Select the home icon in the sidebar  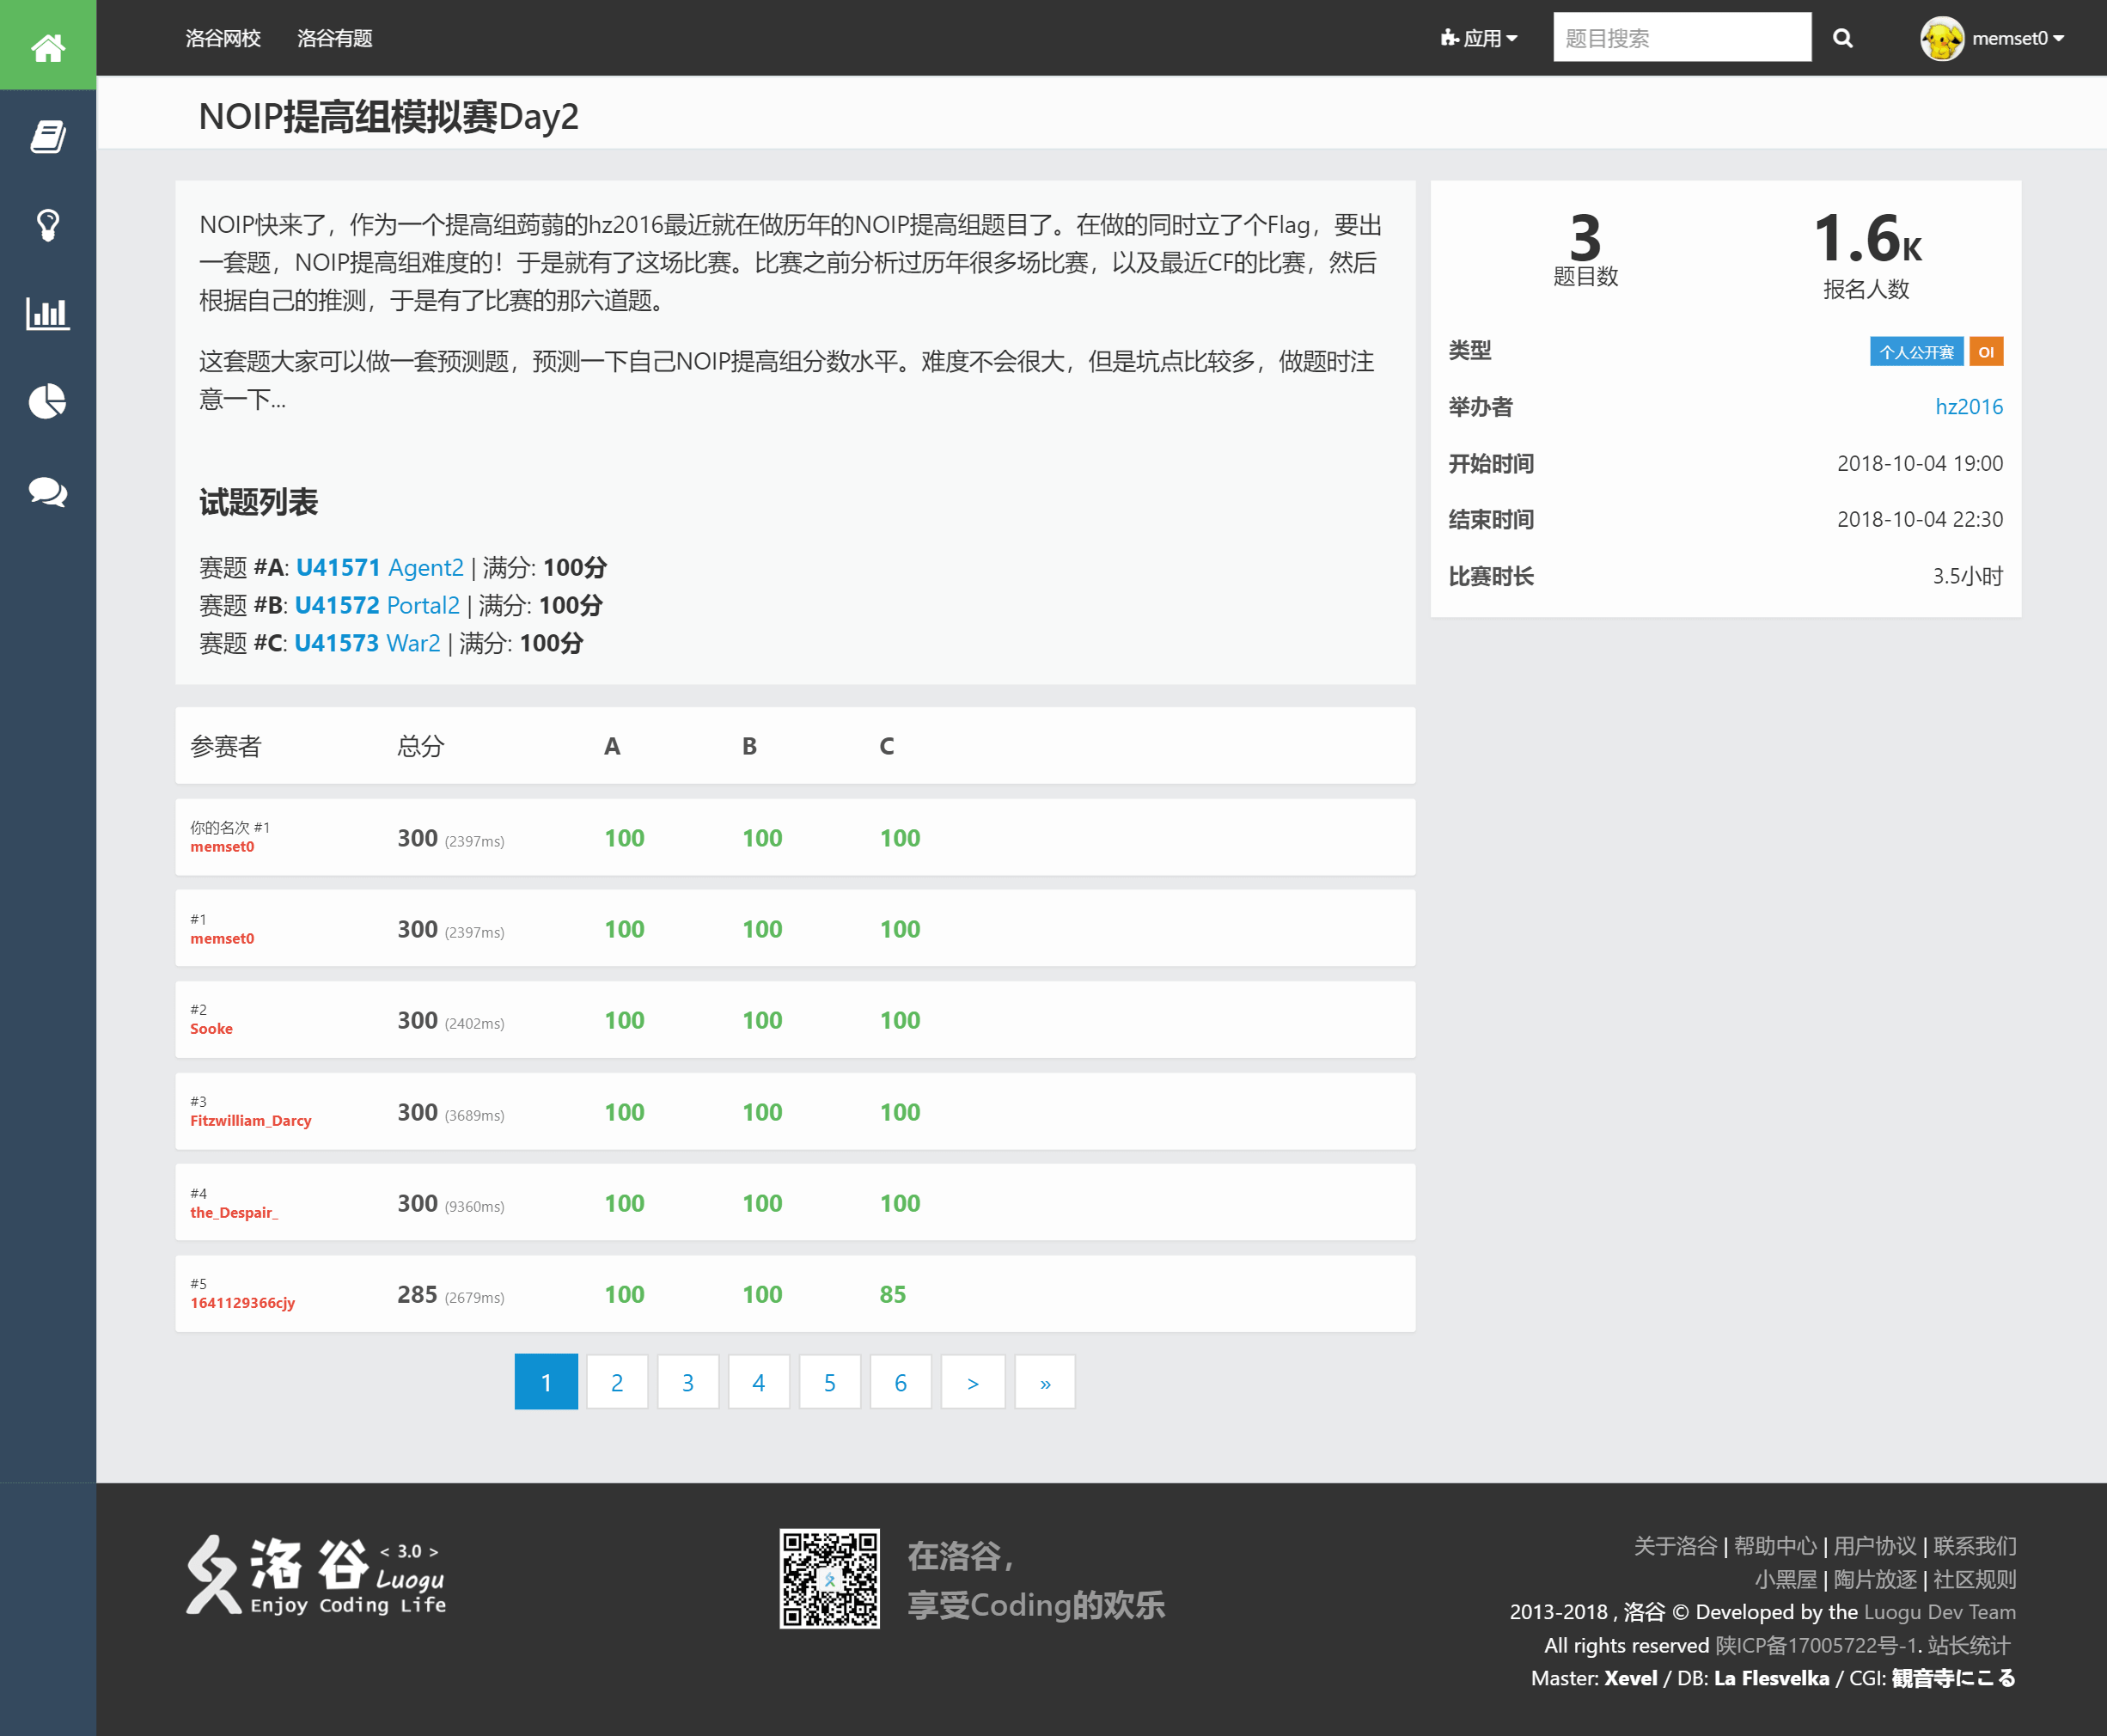click(x=47, y=44)
